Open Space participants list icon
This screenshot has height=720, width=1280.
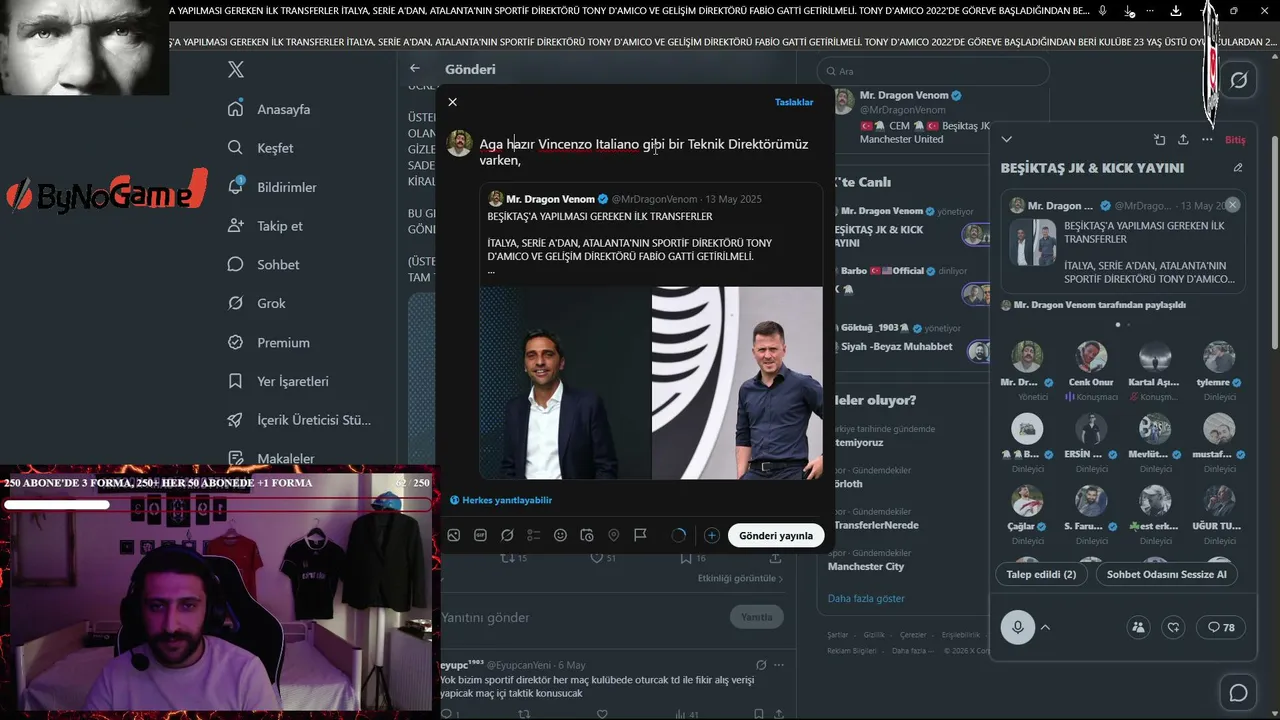coord(1138,627)
